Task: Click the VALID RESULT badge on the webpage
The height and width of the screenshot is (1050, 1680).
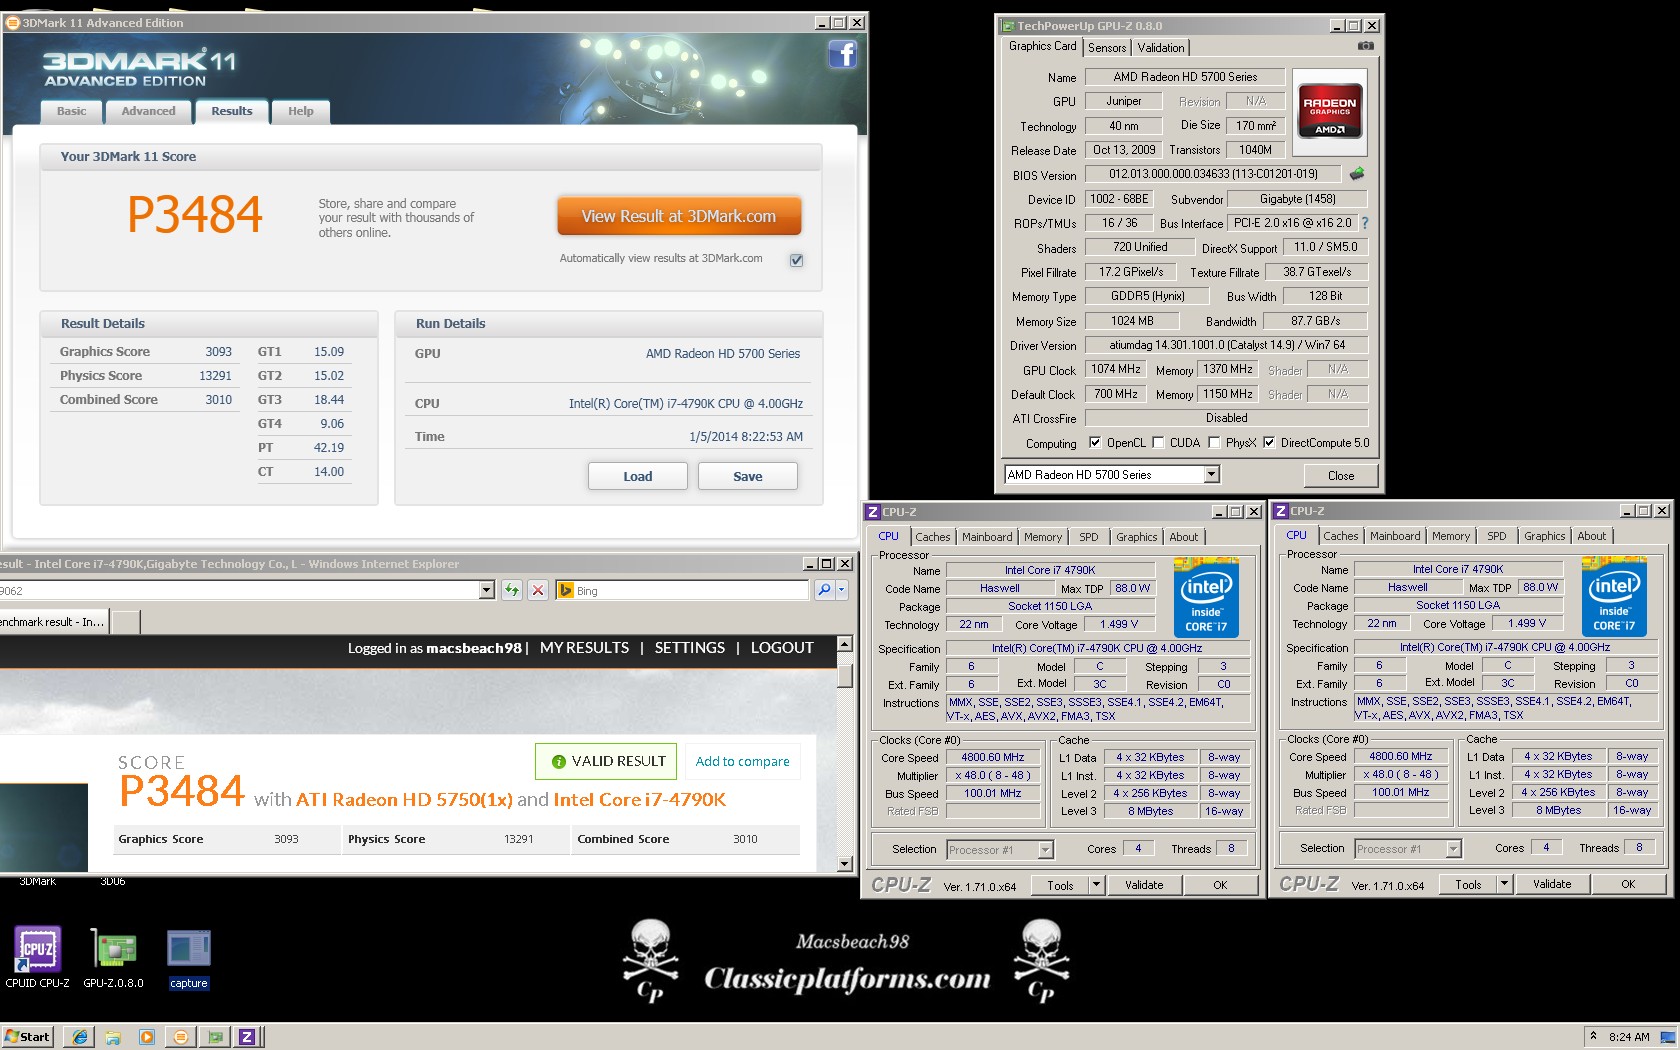Action: [x=606, y=761]
